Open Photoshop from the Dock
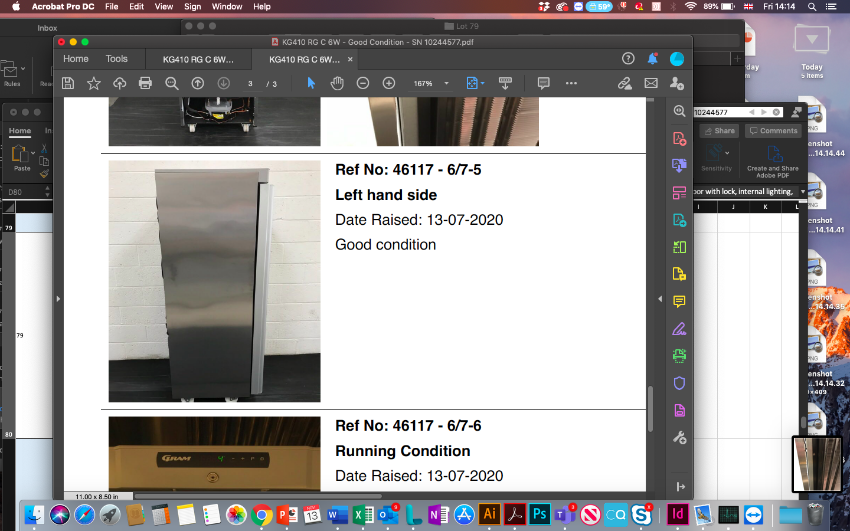This screenshot has height=531, width=850. (539, 514)
